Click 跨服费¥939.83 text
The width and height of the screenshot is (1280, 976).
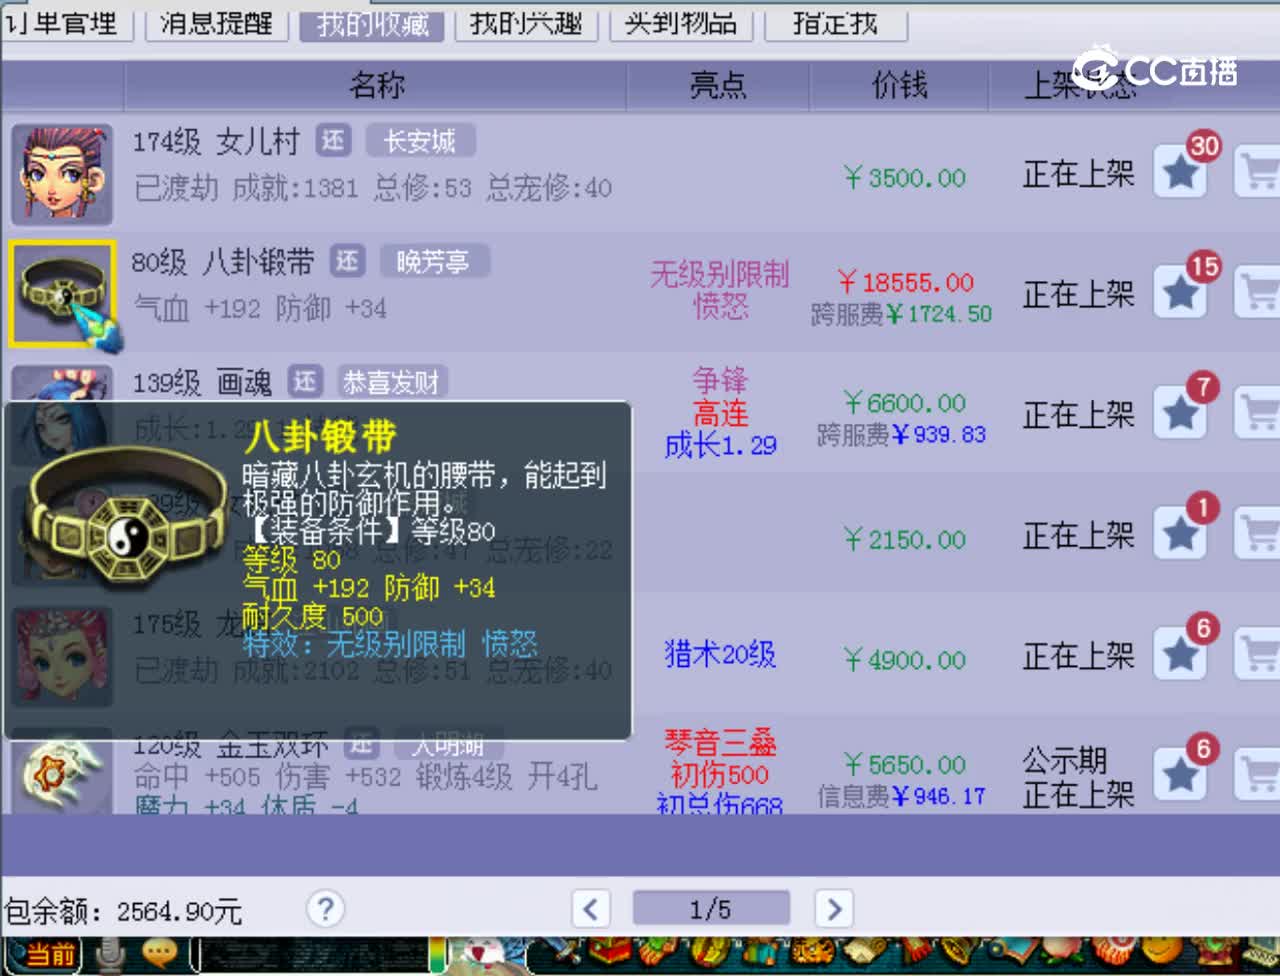[x=901, y=434]
